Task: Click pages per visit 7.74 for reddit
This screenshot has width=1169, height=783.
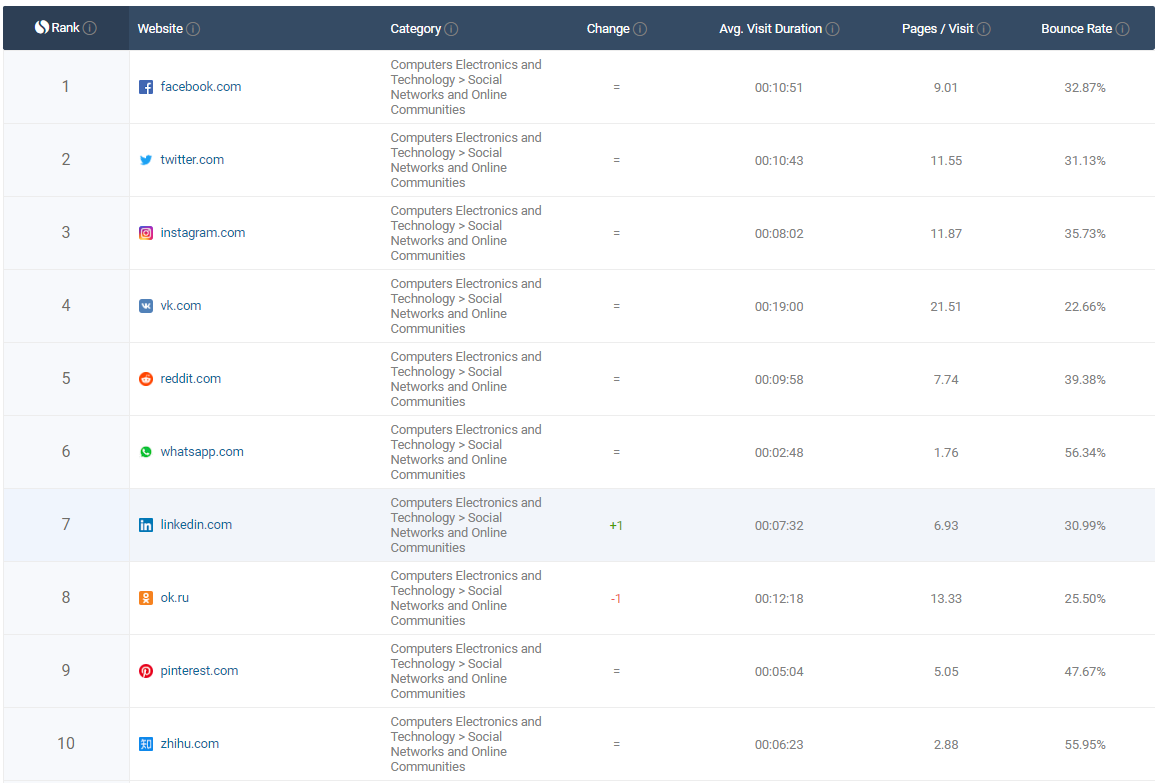Action: click(946, 380)
